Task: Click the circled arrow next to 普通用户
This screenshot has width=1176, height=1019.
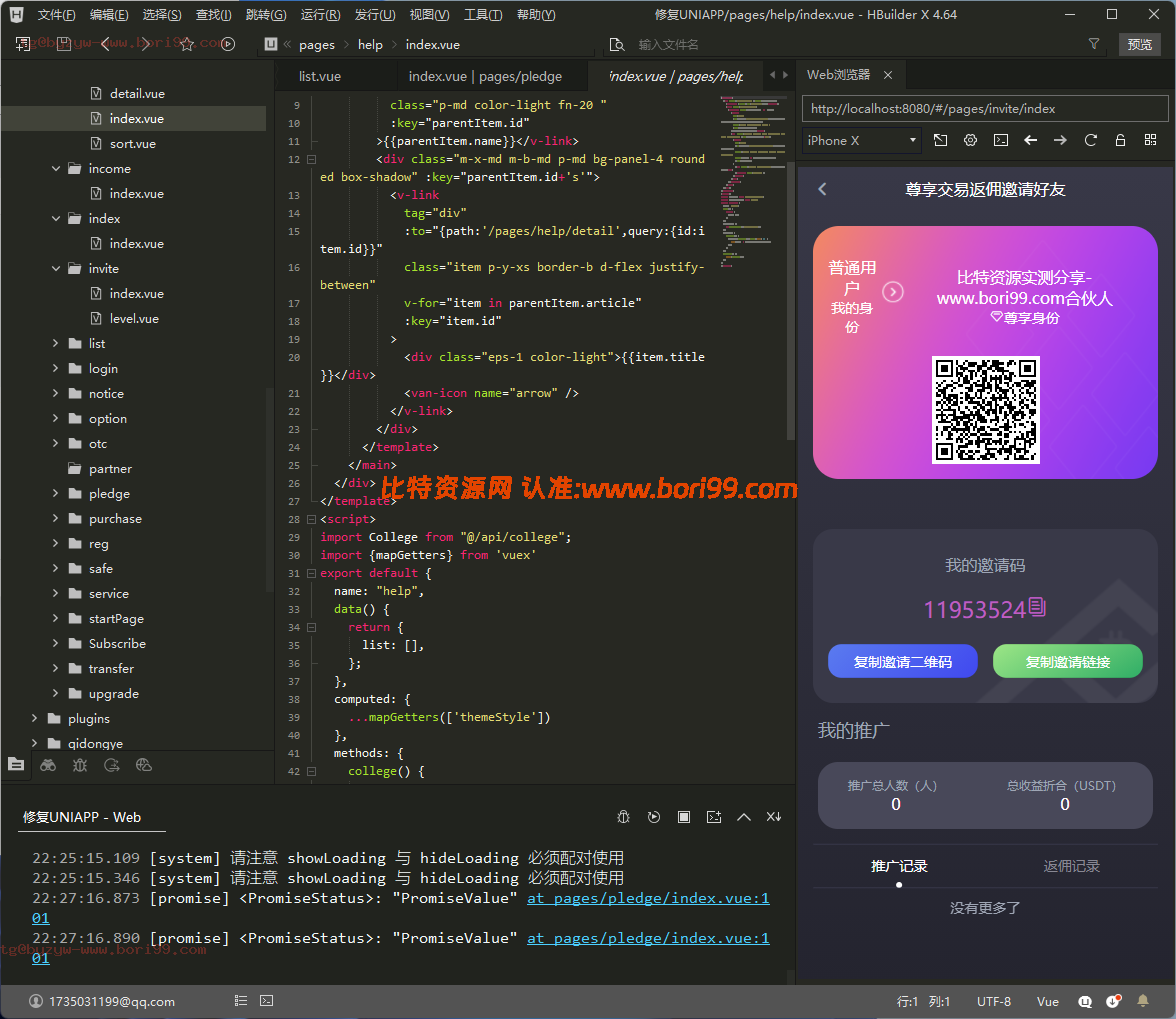Action: (x=892, y=292)
